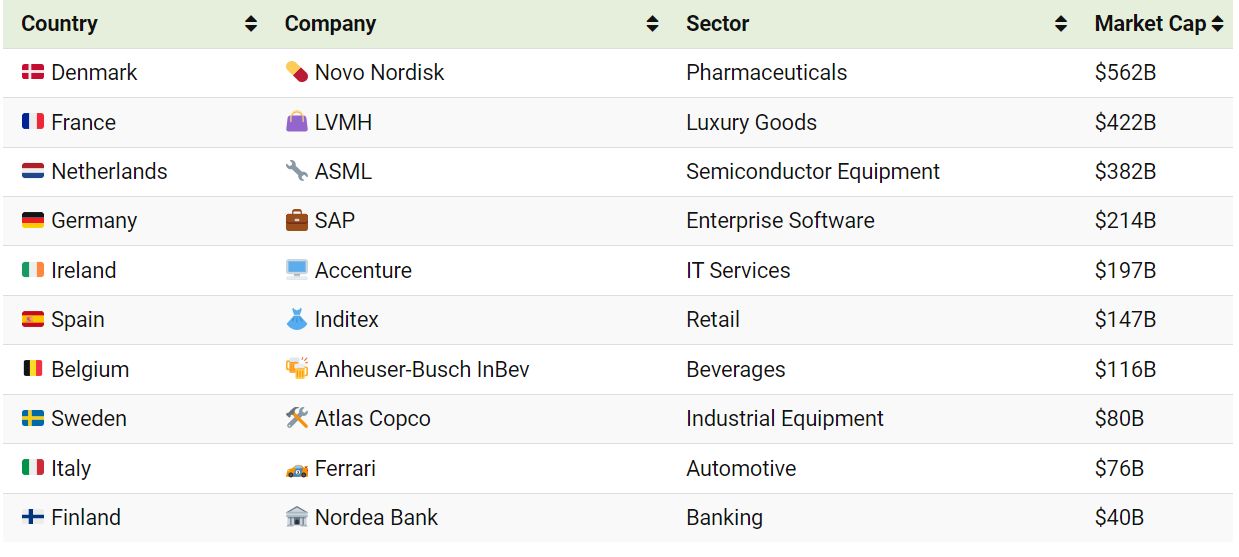The width and height of the screenshot is (1239, 557).
Task: Sort table by Country column arrows
Action: click(251, 24)
